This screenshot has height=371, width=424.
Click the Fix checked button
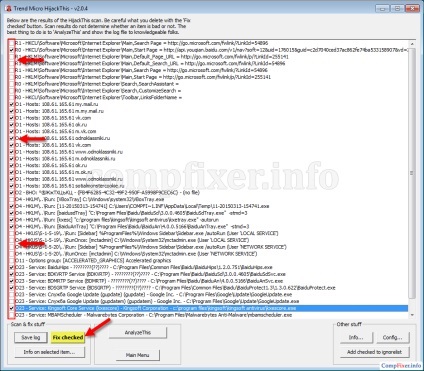pos(68,337)
